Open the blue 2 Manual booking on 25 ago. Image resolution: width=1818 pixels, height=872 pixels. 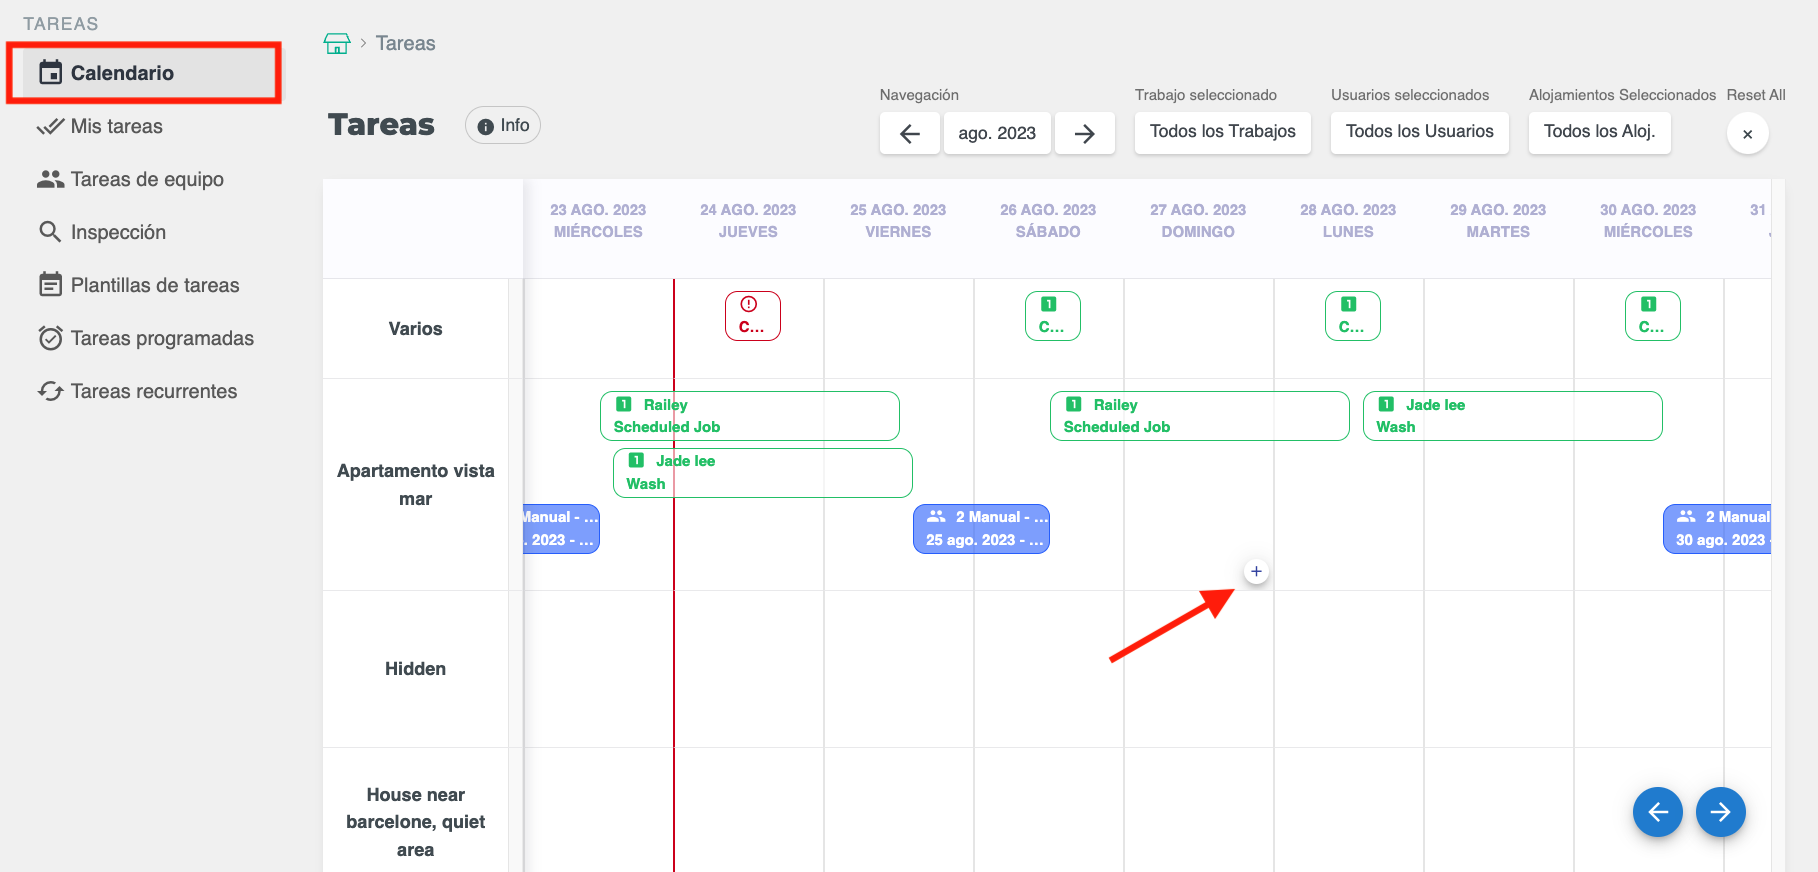click(x=981, y=528)
